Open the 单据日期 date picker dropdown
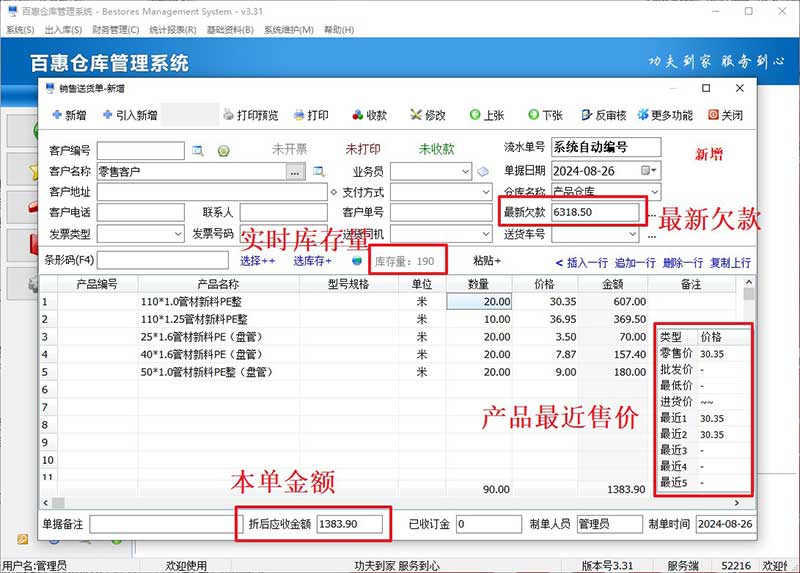 point(649,170)
